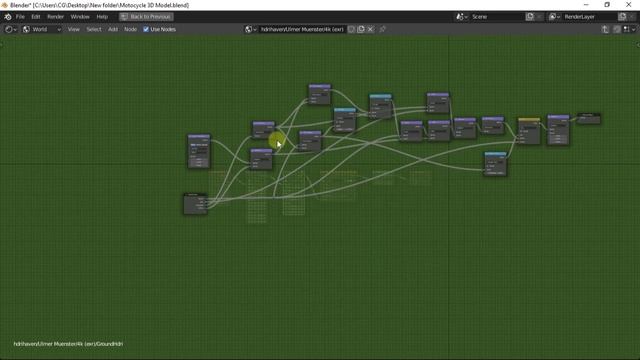Viewport: 640px width, 360px height.
Task: Toggle the snap node icon in header
Action: pyautogui.click(x=617, y=29)
